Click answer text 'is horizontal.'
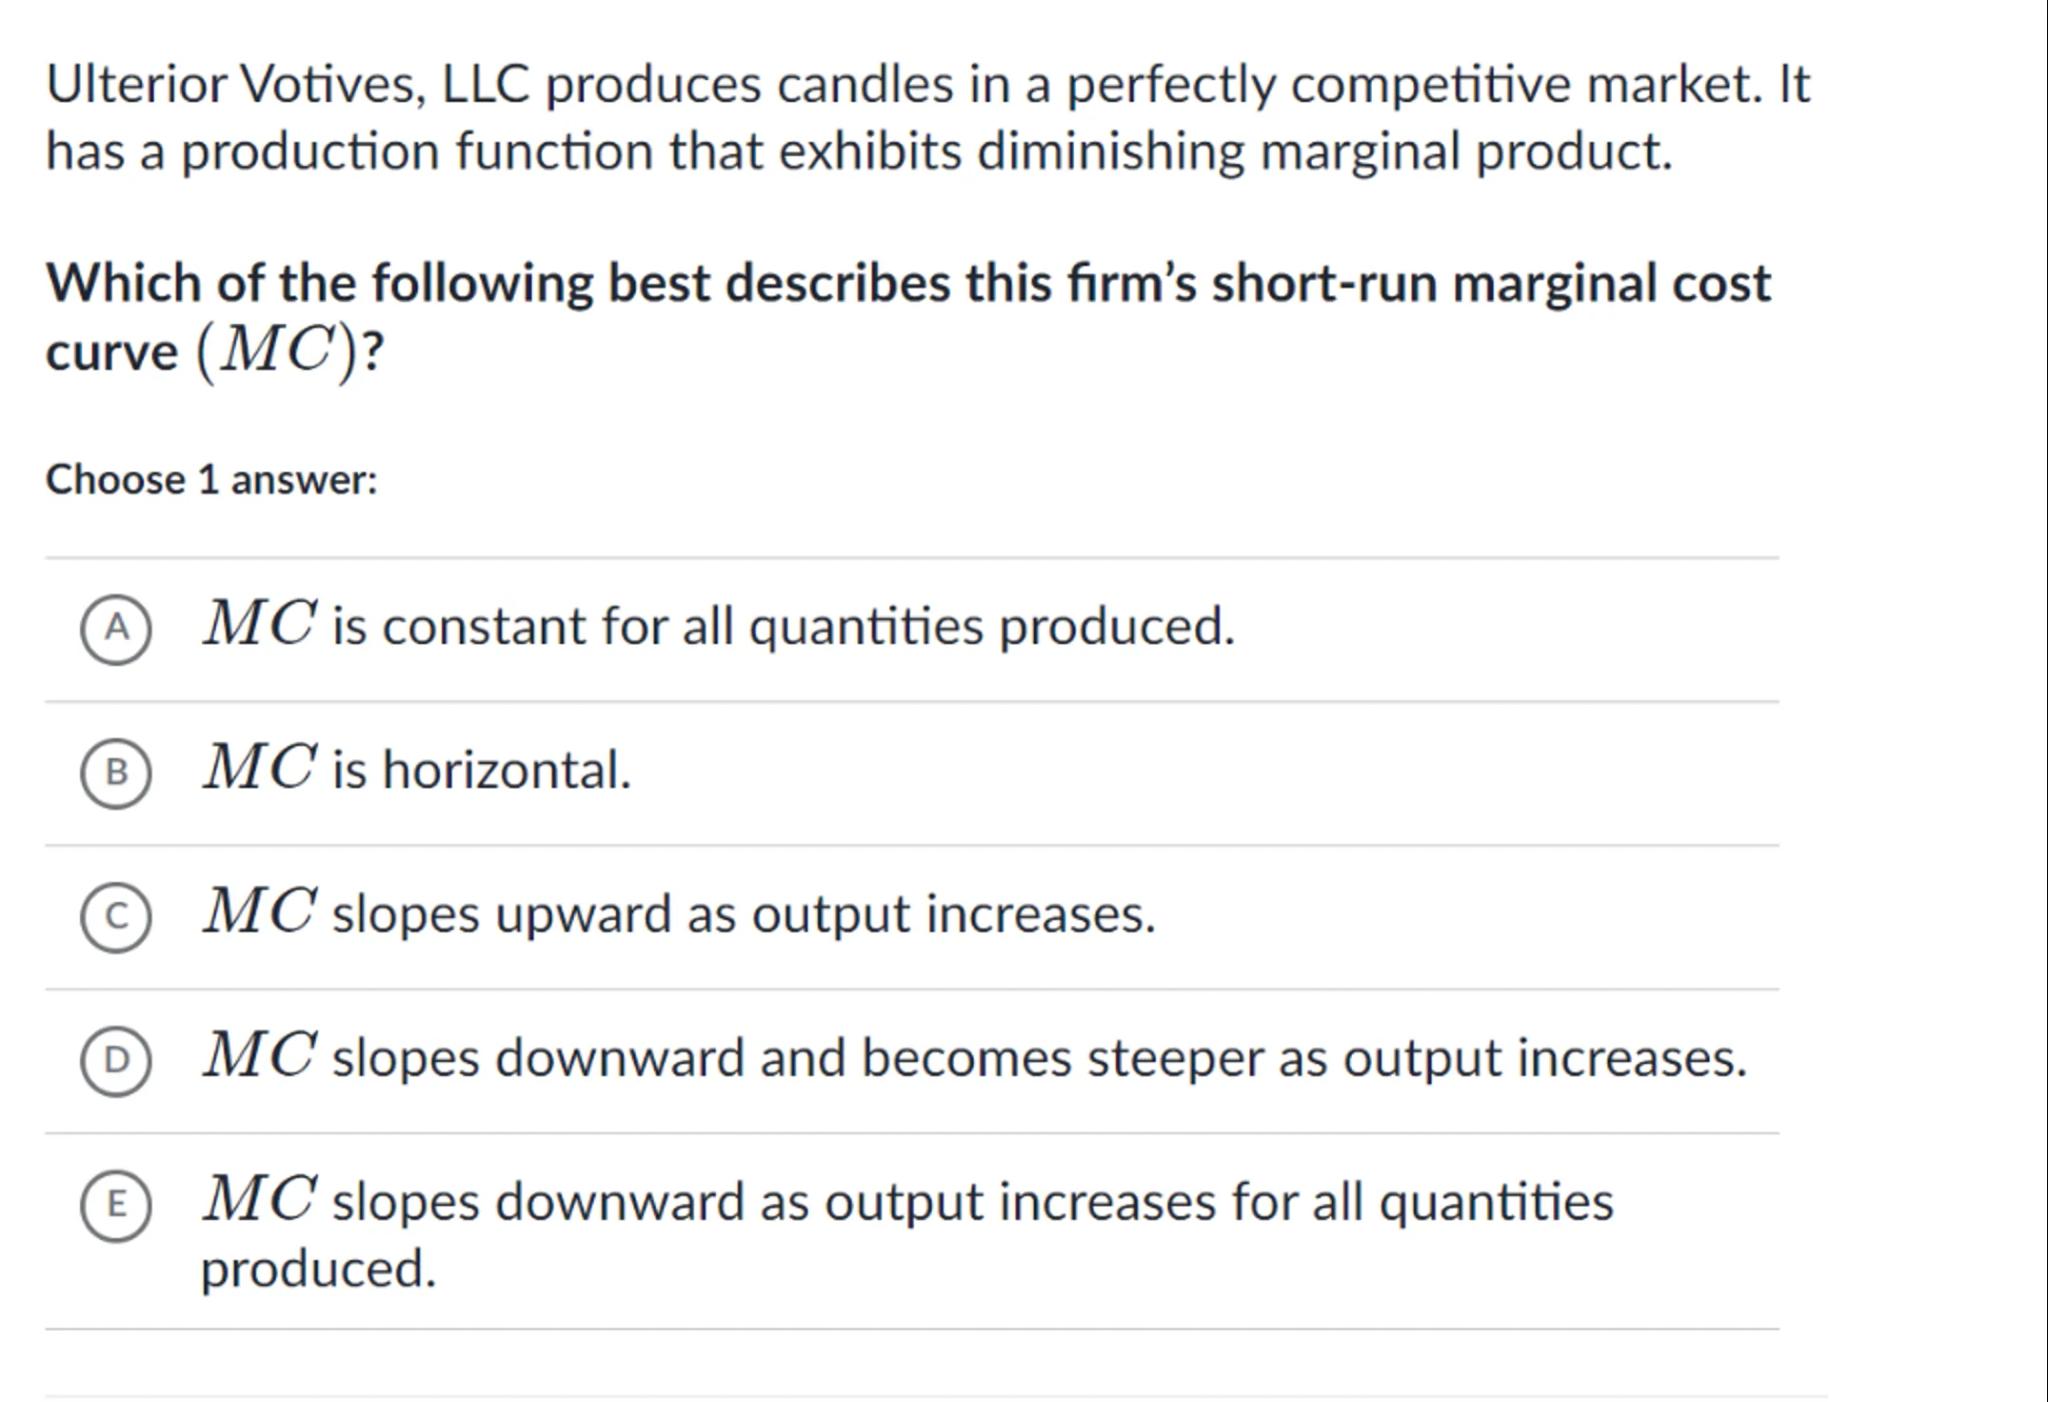 click(x=481, y=771)
